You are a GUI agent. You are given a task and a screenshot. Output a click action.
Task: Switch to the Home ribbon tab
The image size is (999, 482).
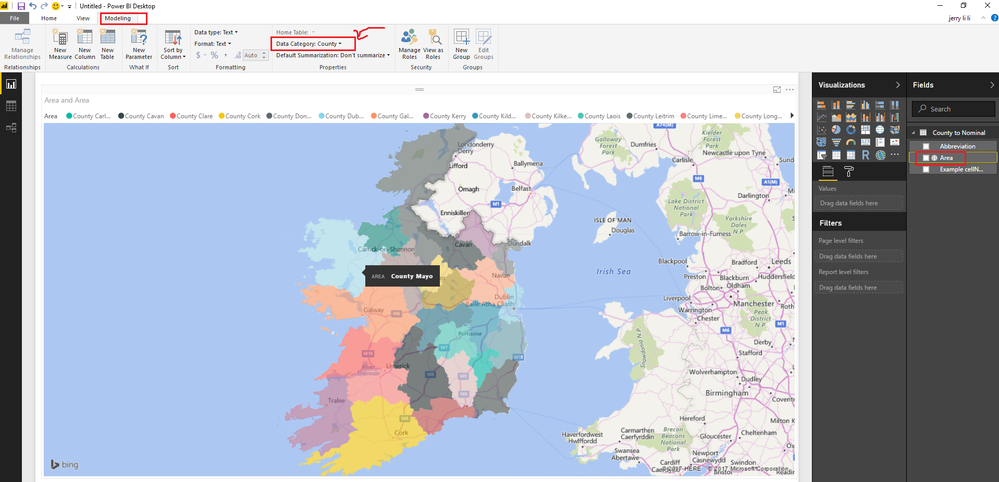pos(49,18)
